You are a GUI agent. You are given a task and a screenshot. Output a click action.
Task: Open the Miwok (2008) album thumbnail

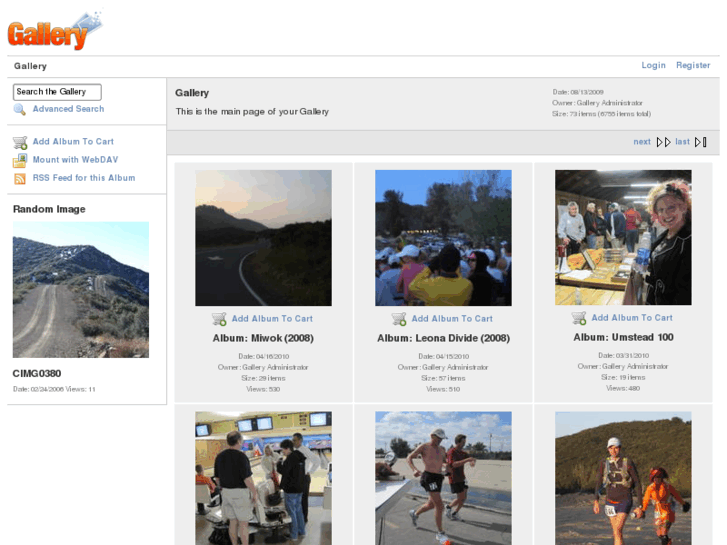(263, 238)
